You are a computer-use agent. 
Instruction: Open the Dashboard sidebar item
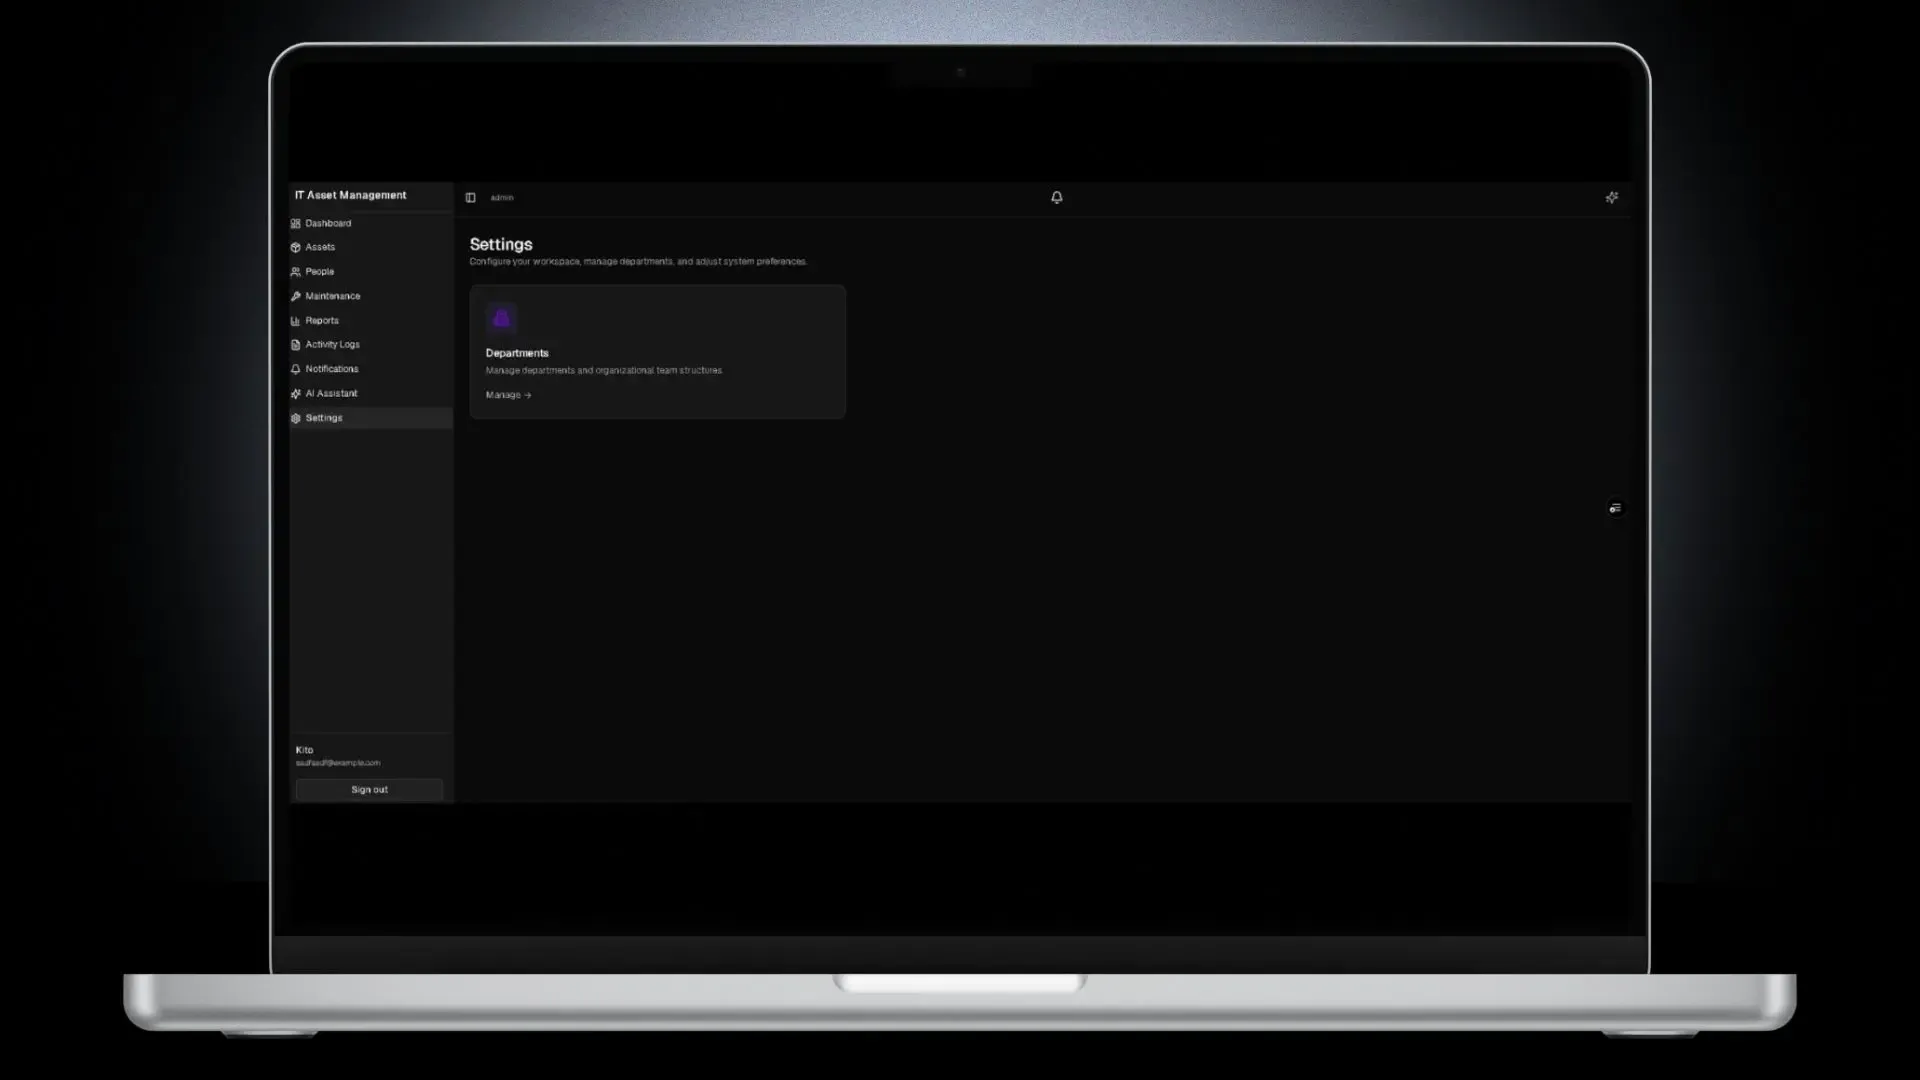pos(371,223)
